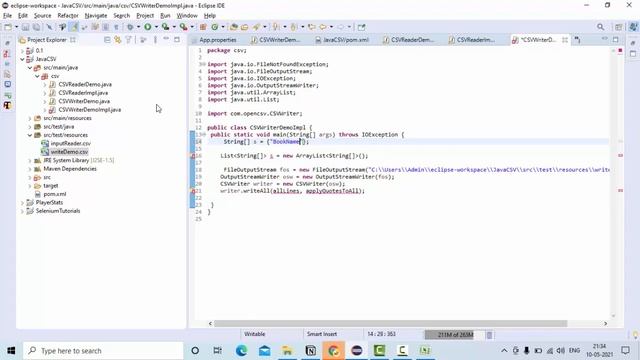This screenshot has height=360, width=640.
Task: Expand the src/main/resources folder
Action: 30,118
